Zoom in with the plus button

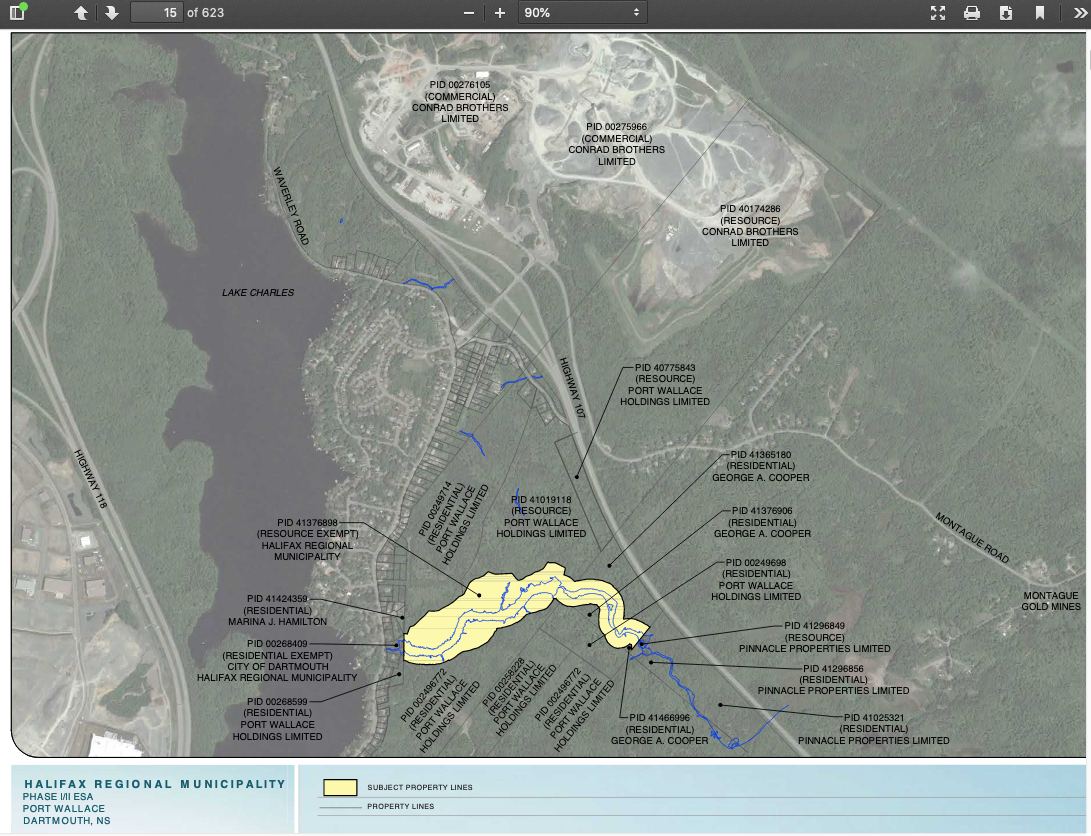[500, 13]
